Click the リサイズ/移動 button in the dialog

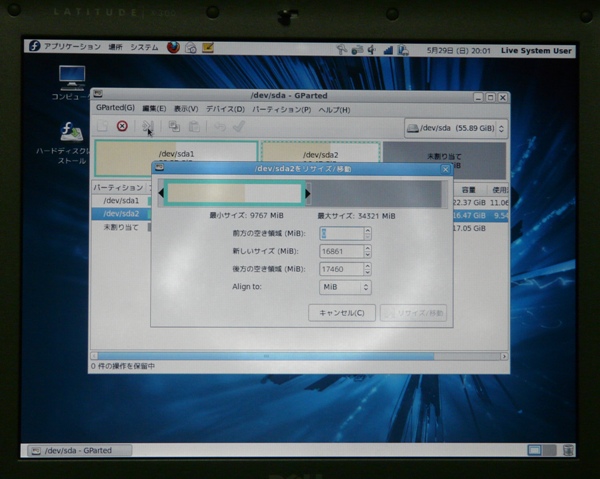coord(414,313)
